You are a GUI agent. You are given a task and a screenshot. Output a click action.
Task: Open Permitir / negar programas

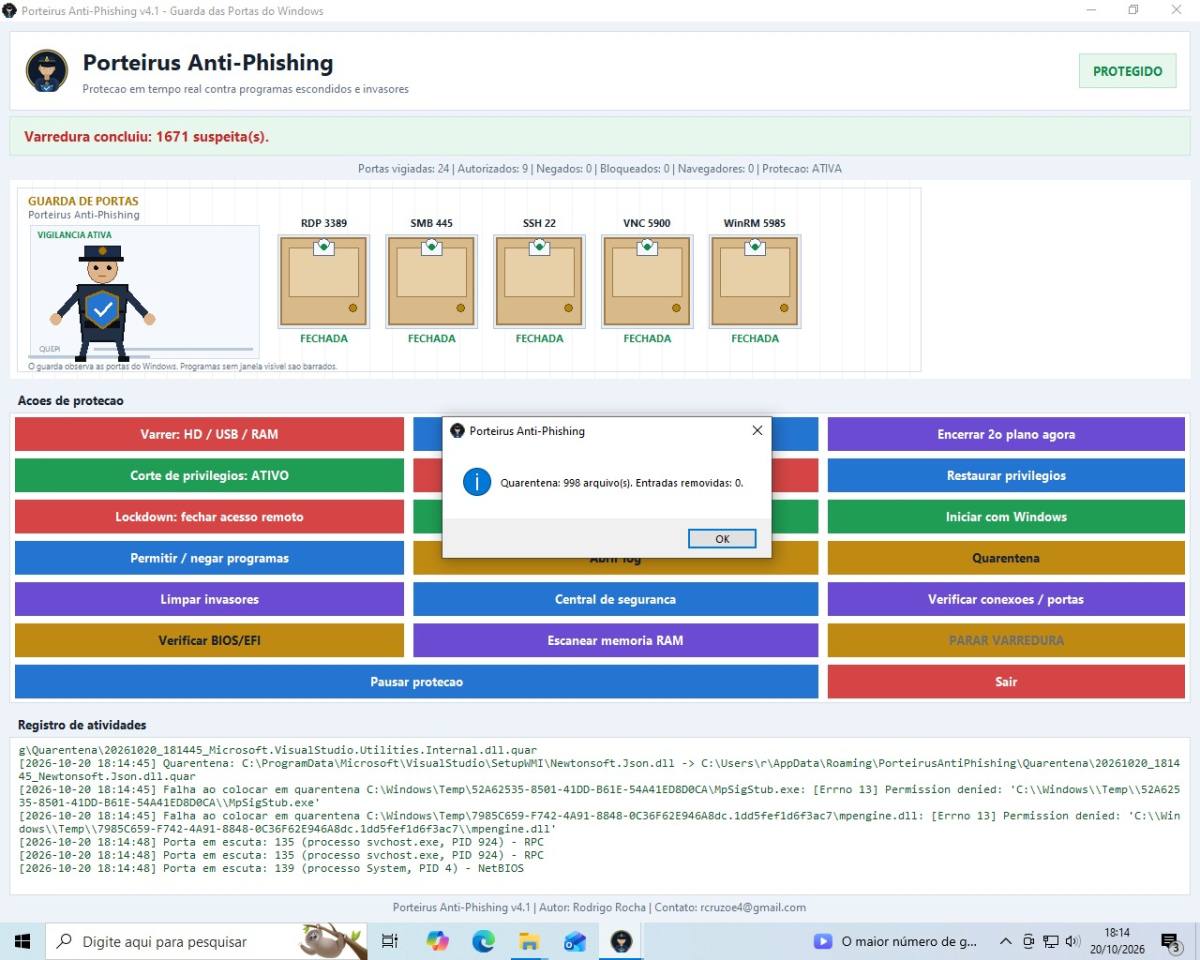point(209,558)
